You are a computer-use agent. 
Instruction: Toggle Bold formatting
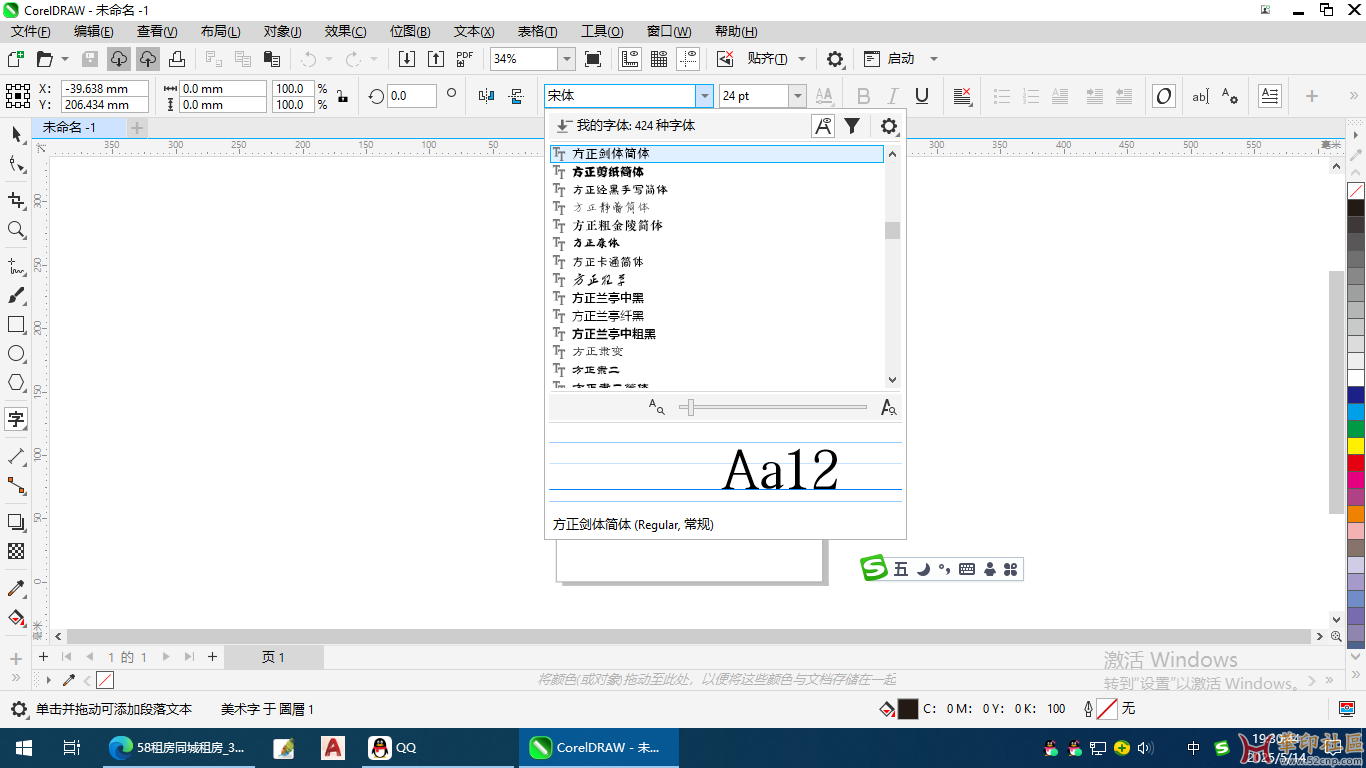(864, 96)
